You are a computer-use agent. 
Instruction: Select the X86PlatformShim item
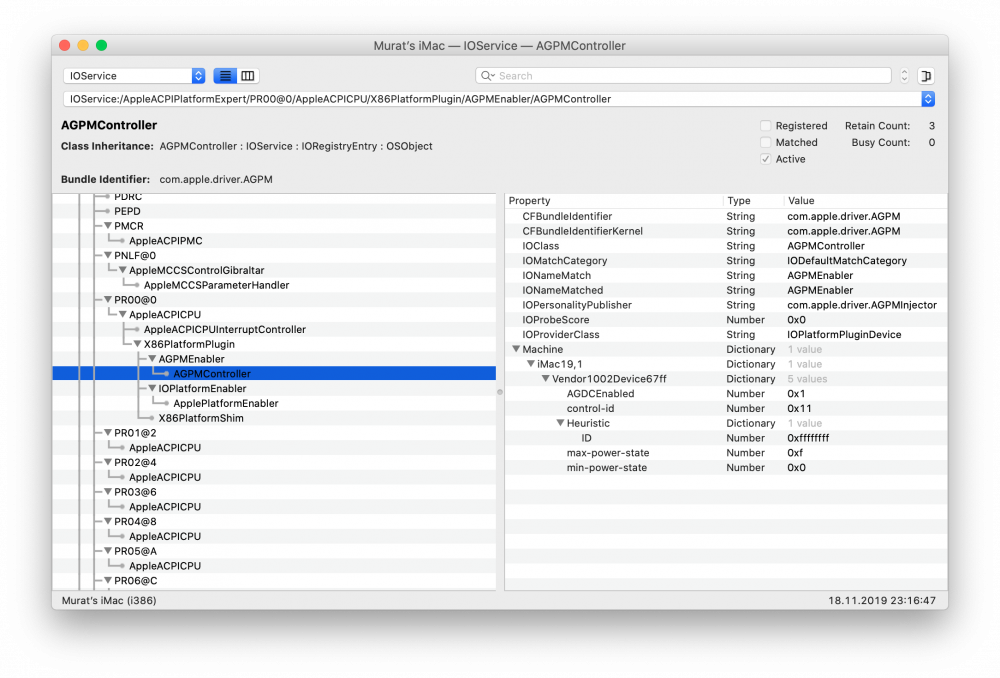tap(201, 418)
